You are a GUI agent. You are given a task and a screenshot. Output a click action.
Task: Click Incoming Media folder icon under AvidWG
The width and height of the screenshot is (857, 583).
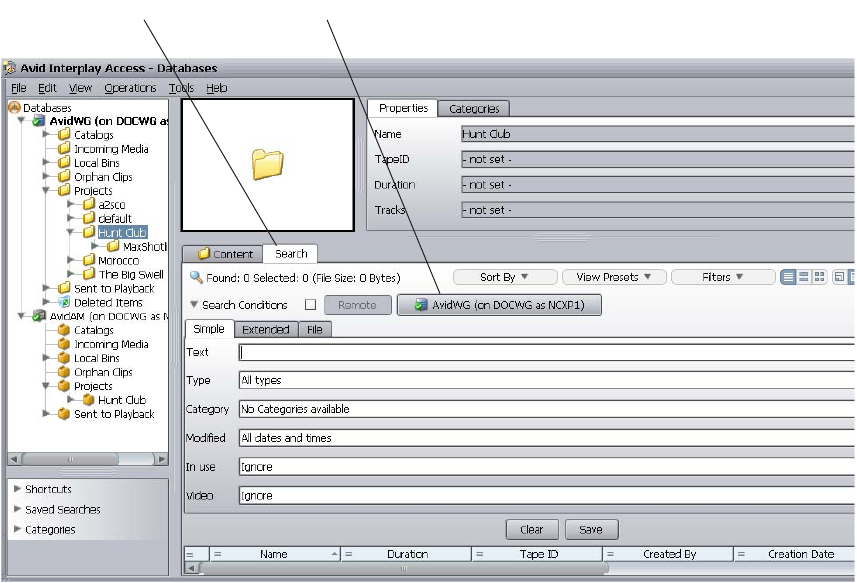pos(64,149)
